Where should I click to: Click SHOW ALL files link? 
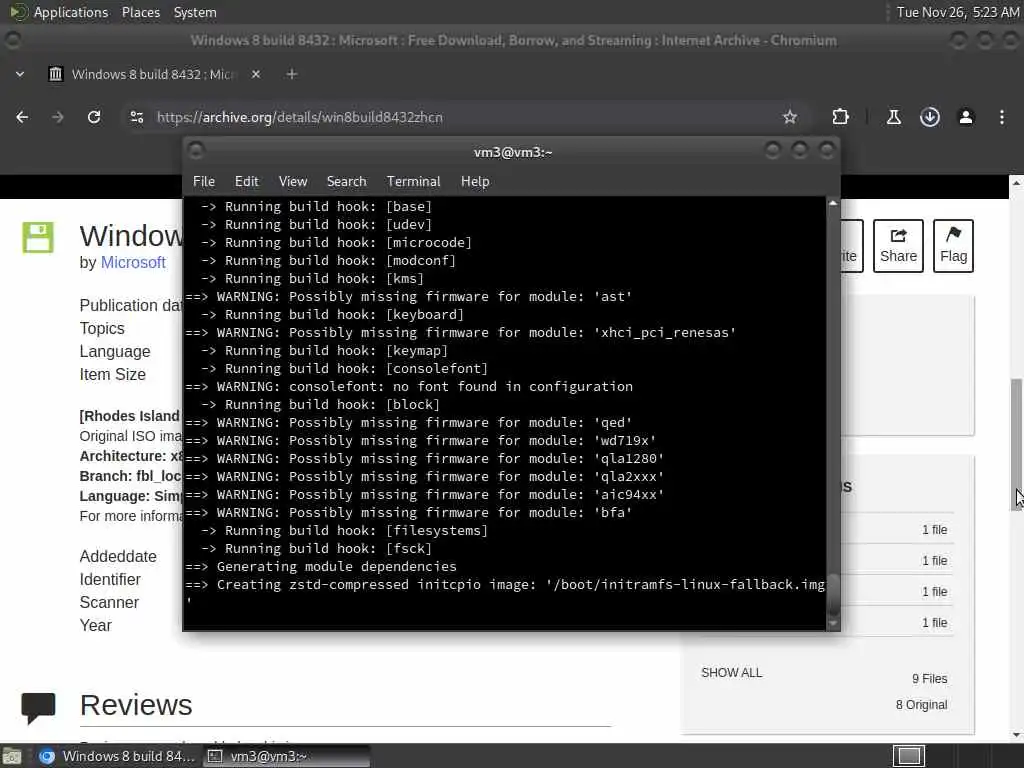[731, 673]
